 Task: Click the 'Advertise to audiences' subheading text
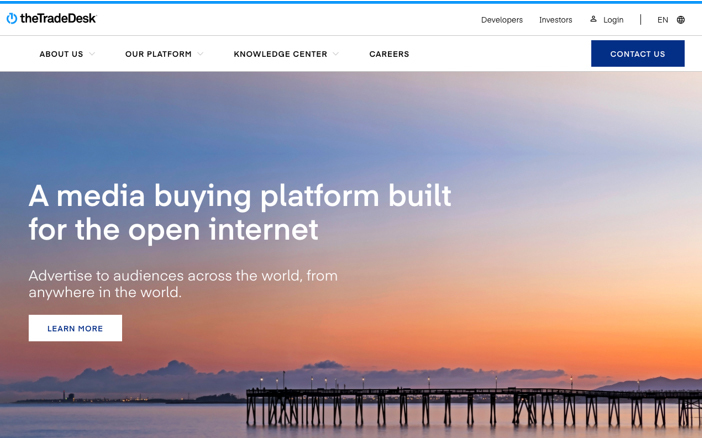point(183,283)
